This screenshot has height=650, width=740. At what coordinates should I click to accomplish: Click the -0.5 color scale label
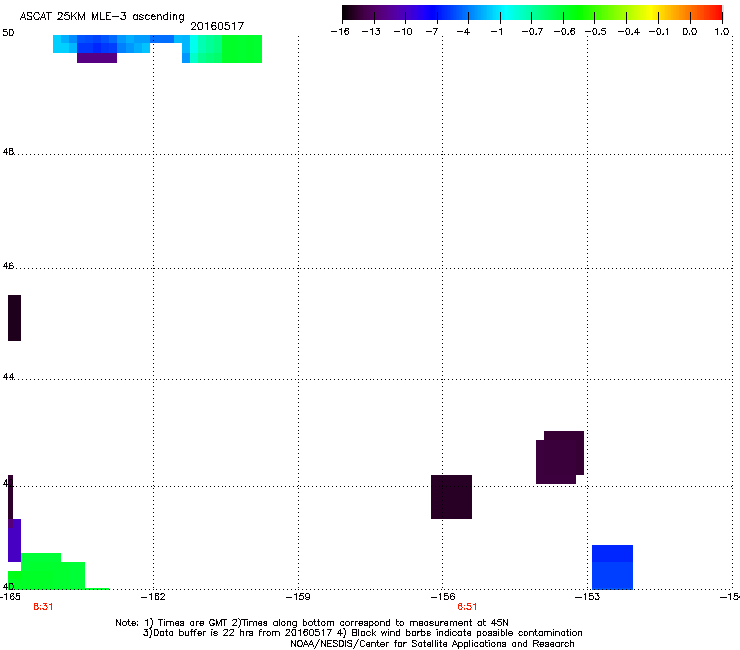(596, 32)
